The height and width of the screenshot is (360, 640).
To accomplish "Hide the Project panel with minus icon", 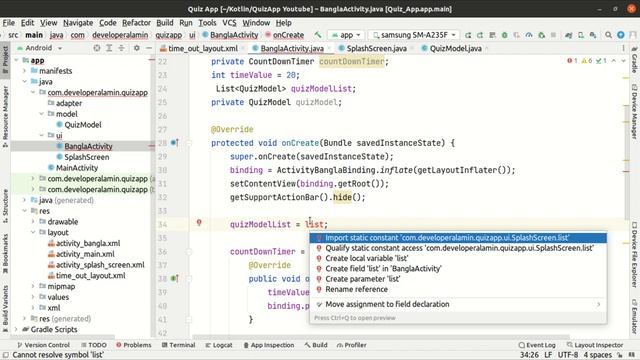I will 149,48.
